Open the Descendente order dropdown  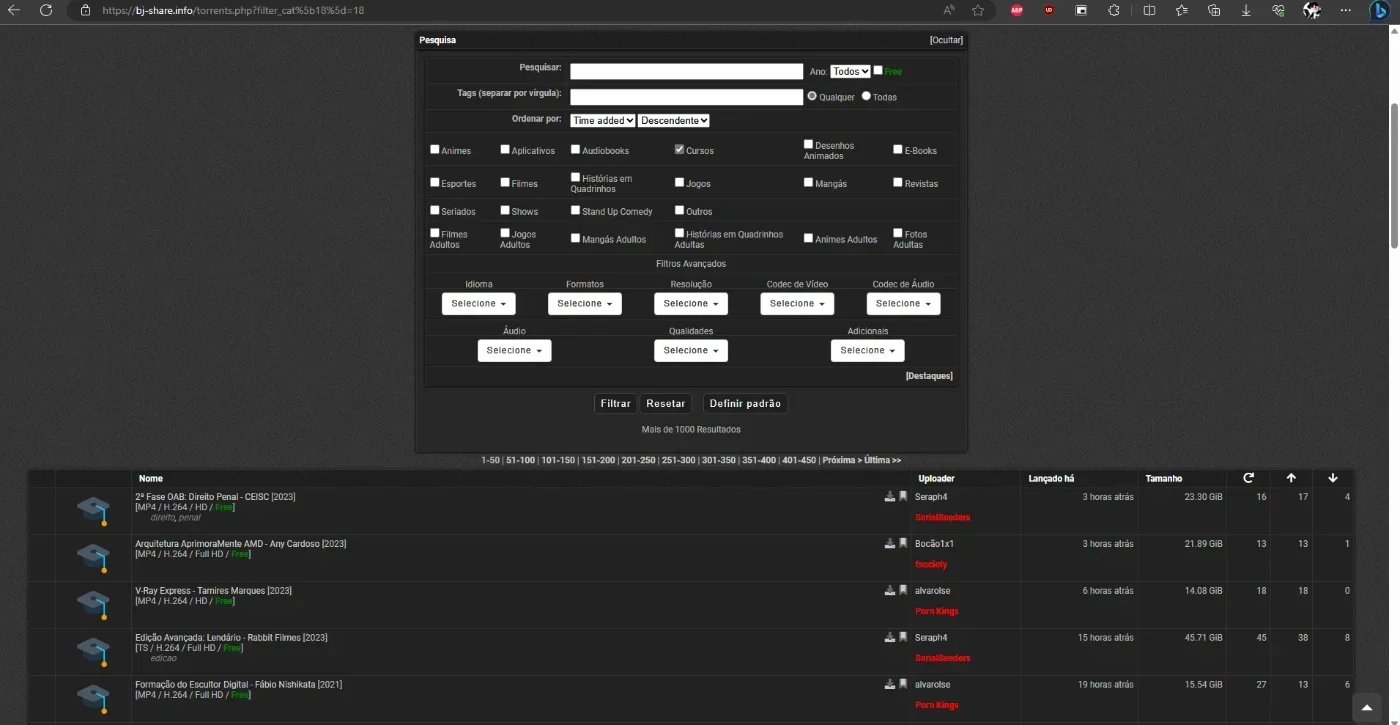coord(674,120)
